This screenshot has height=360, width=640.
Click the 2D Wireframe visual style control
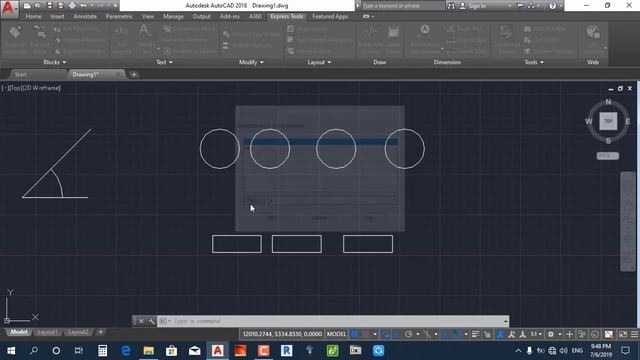42,88
